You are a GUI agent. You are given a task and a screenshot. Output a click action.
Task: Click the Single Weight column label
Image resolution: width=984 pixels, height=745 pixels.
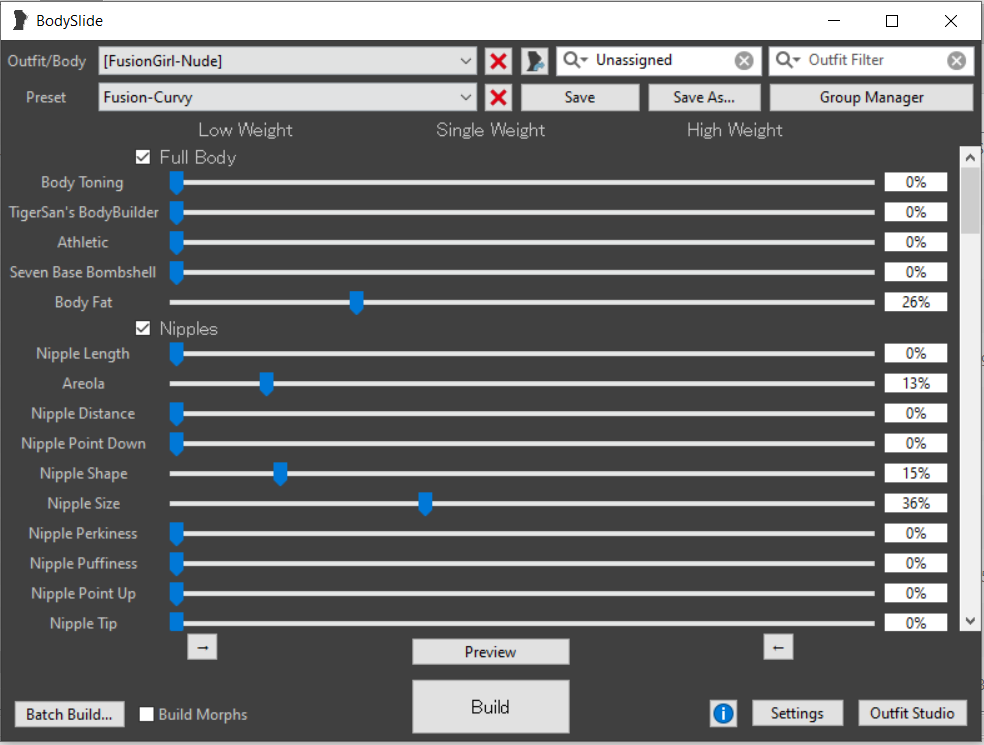pos(491,130)
